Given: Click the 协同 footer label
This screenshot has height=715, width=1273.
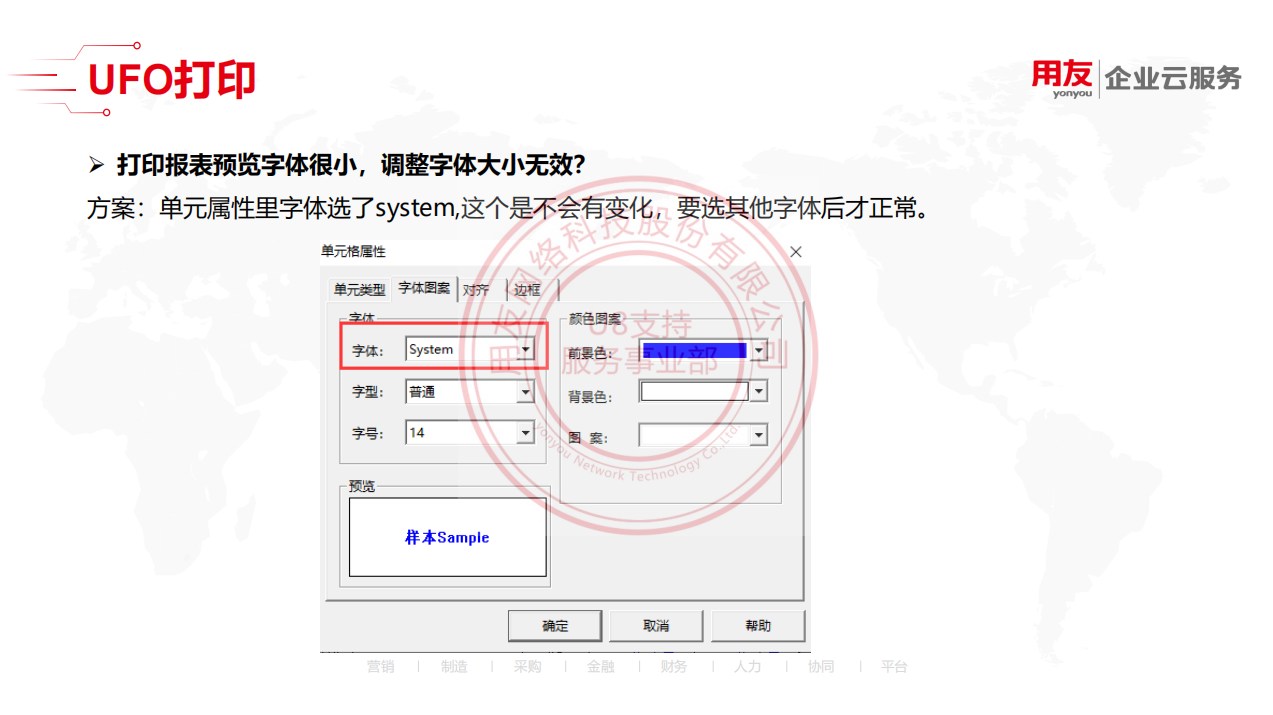Looking at the screenshot, I should point(821,666).
